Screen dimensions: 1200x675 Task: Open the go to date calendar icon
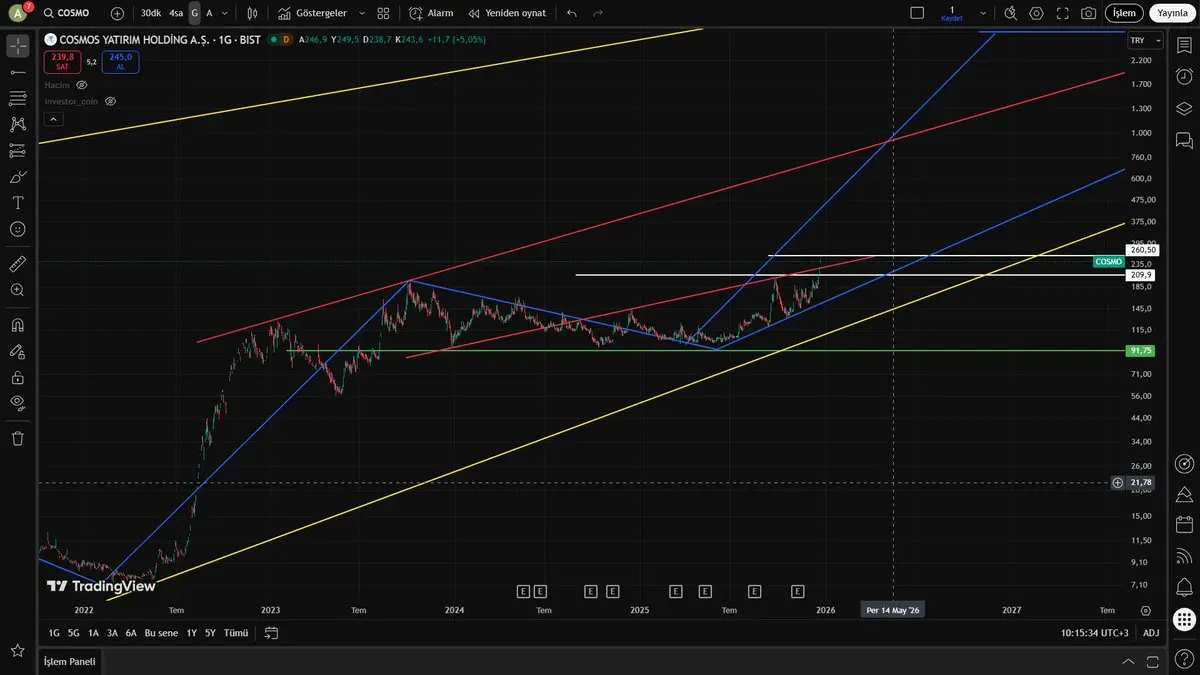point(271,633)
